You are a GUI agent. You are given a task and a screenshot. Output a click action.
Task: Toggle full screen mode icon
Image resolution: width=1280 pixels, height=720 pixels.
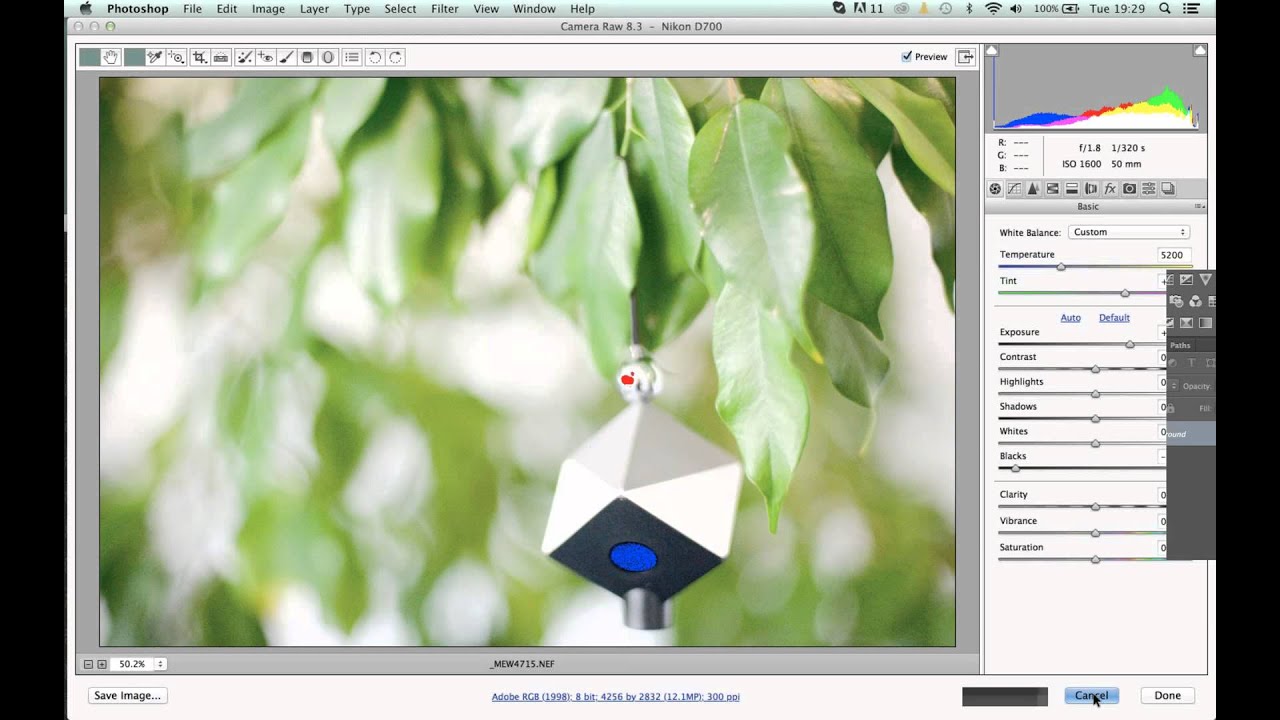(x=966, y=57)
